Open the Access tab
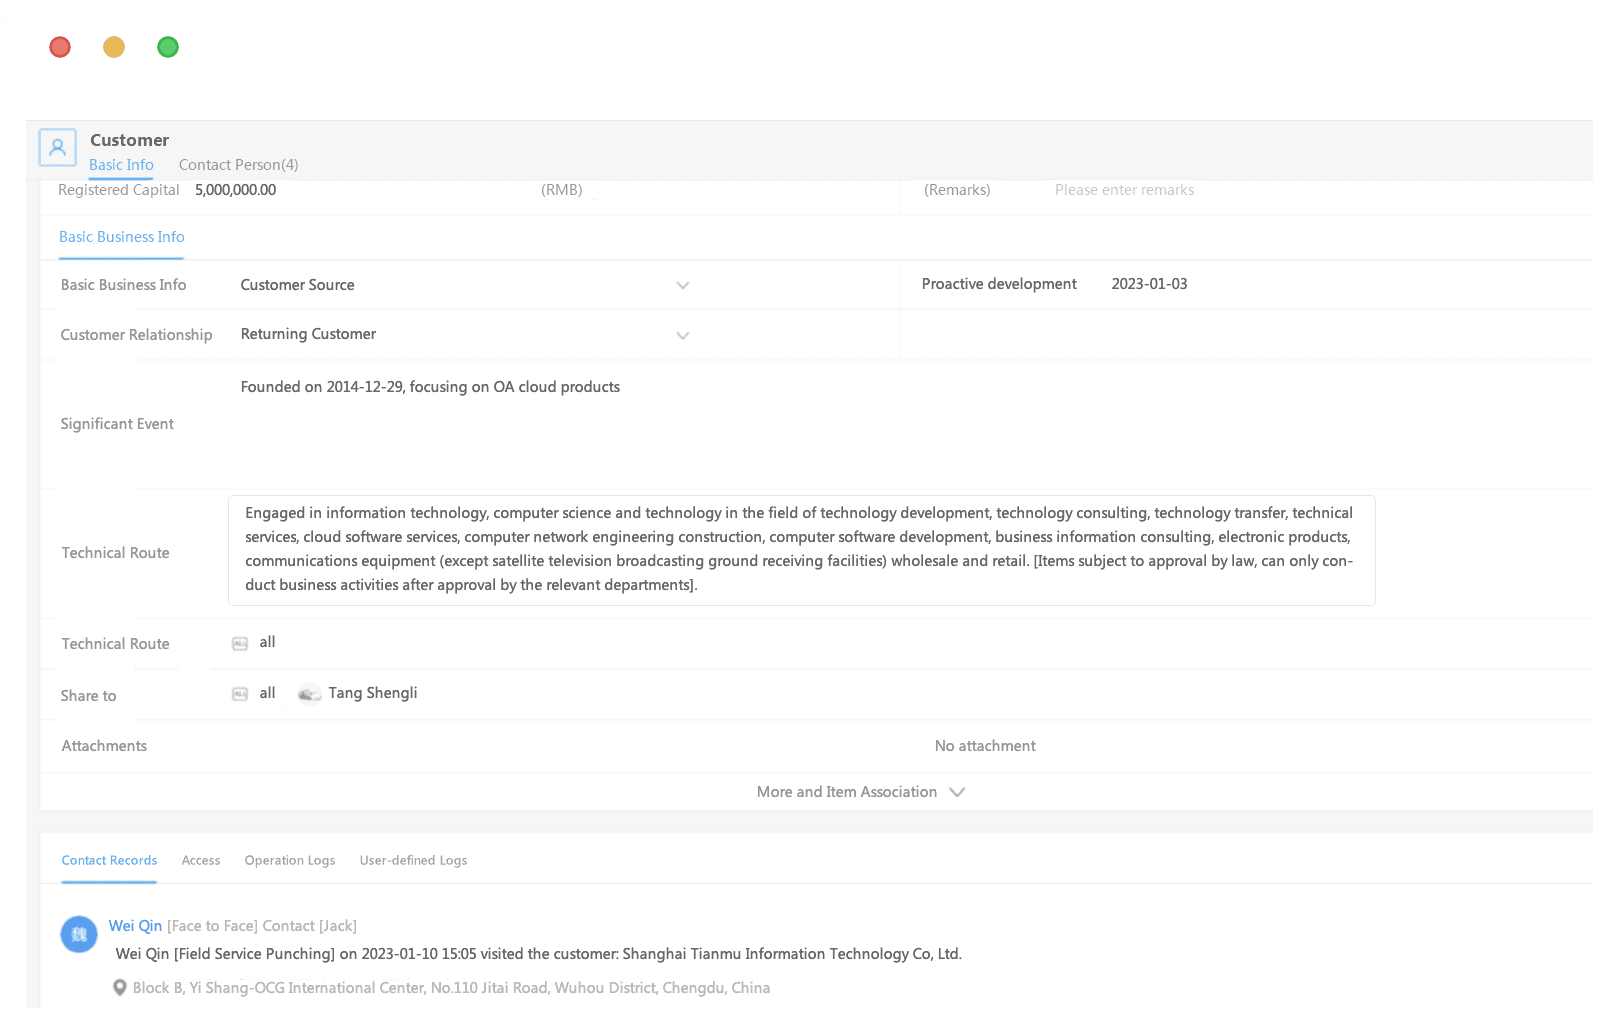The height and width of the screenshot is (1034, 1620). click(201, 860)
